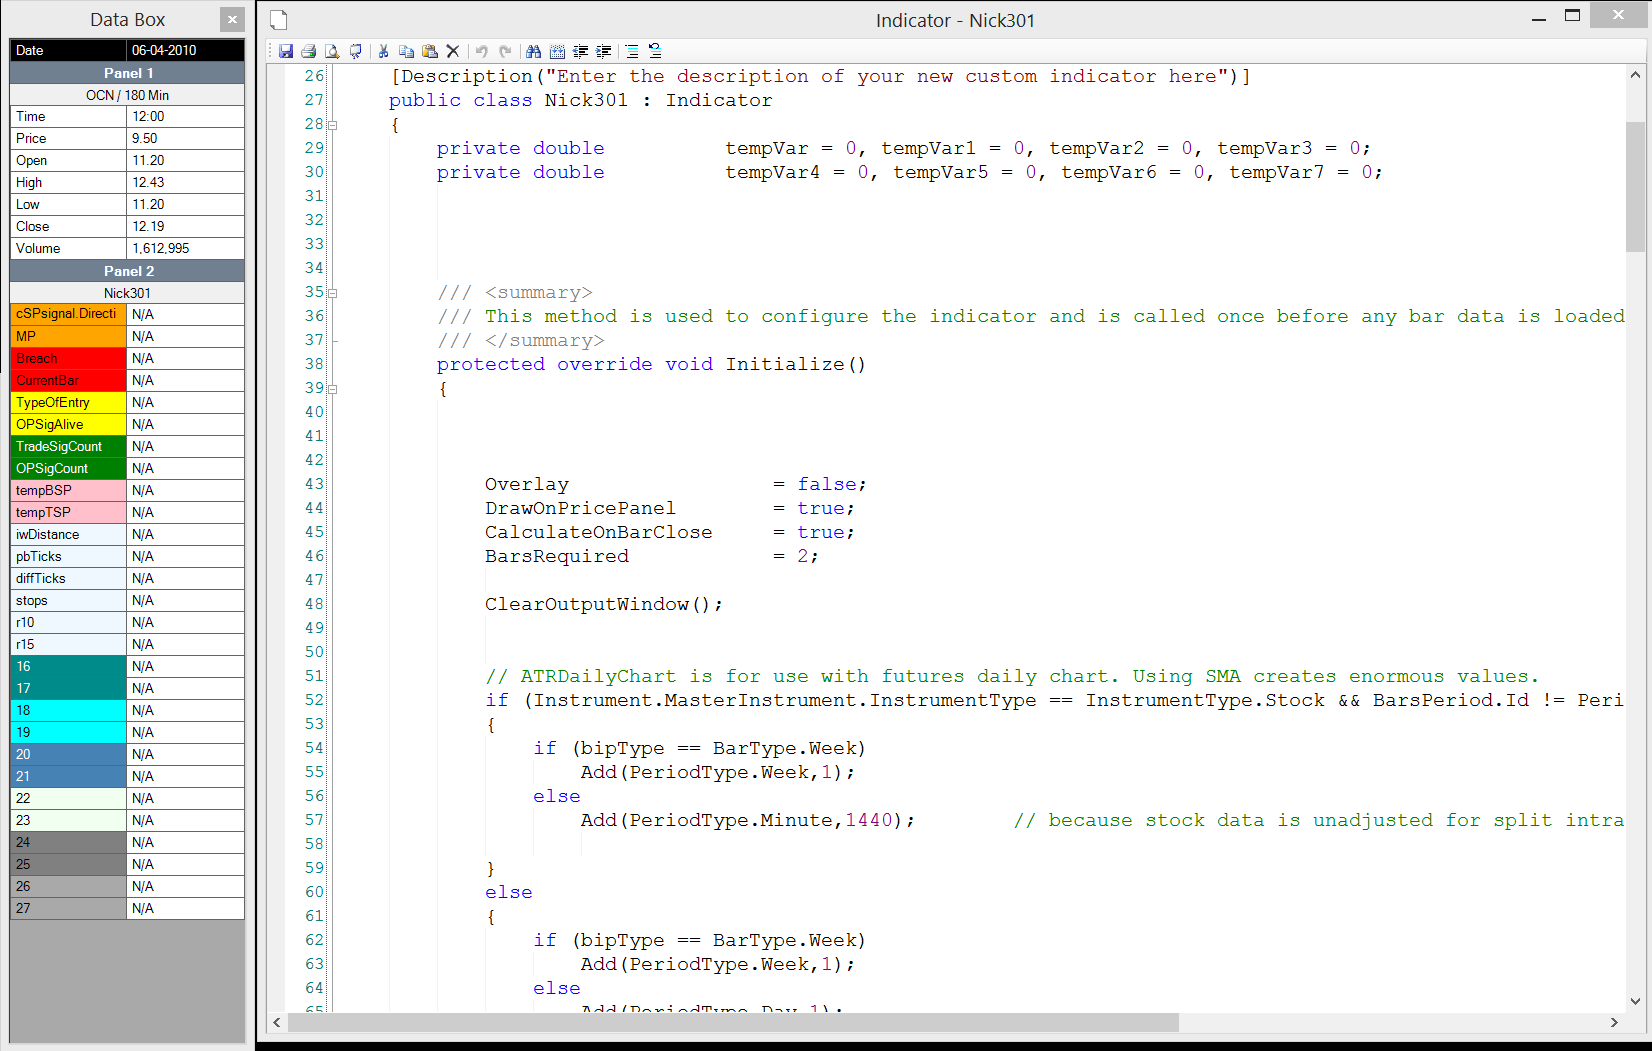Select the orange cSPsignal.Directi label

click(68, 314)
